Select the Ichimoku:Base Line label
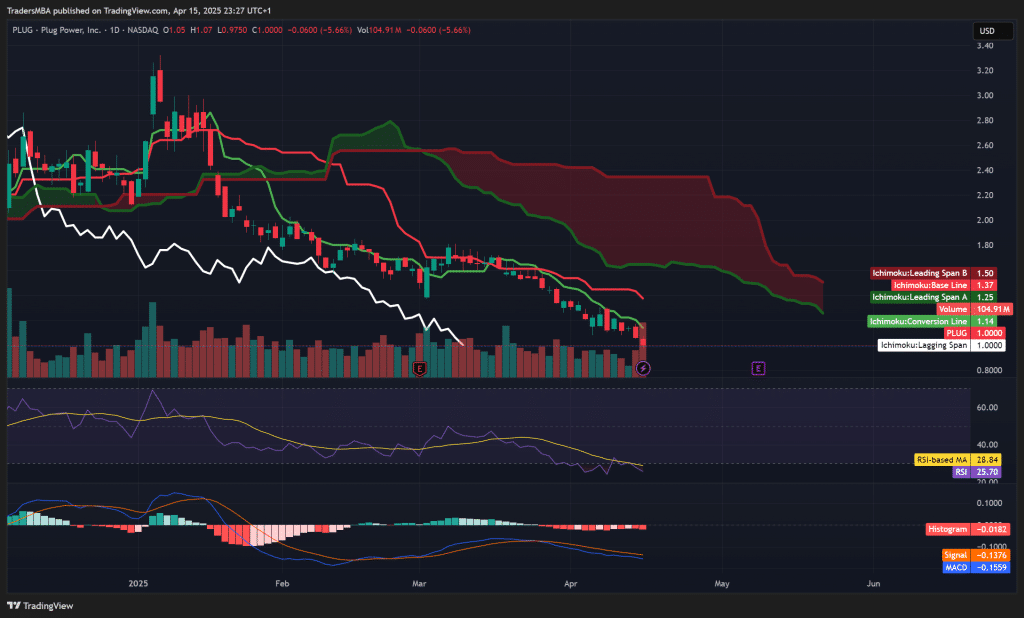This screenshot has height=618, width=1024. pyautogui.click(x=930, y=285)
